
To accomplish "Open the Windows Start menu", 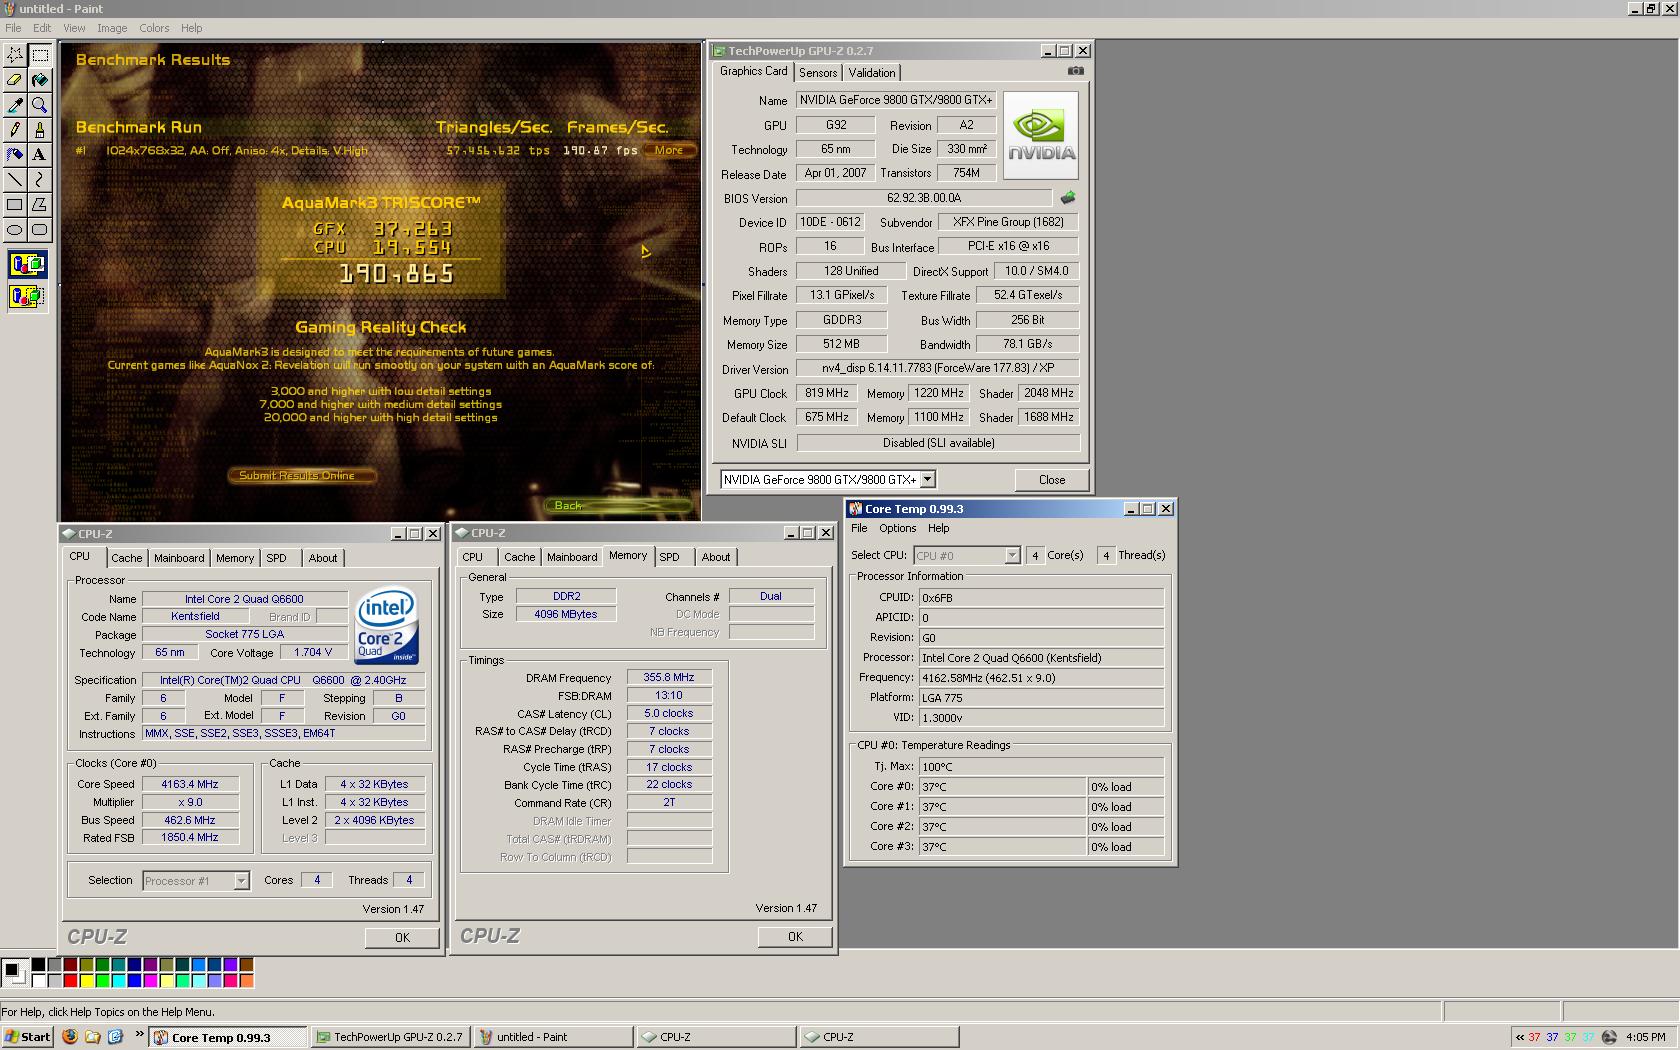I will [27, 1037].
